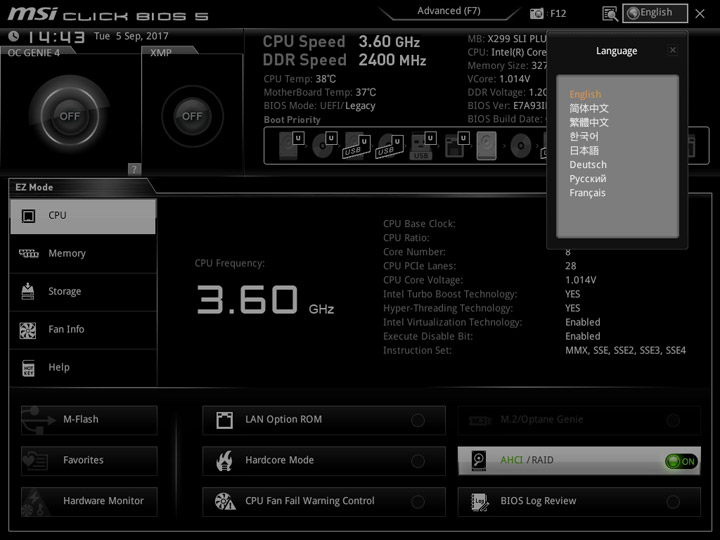Click the Fan Info fan icon
Screen dimensions: 720x540
[28, 330]
